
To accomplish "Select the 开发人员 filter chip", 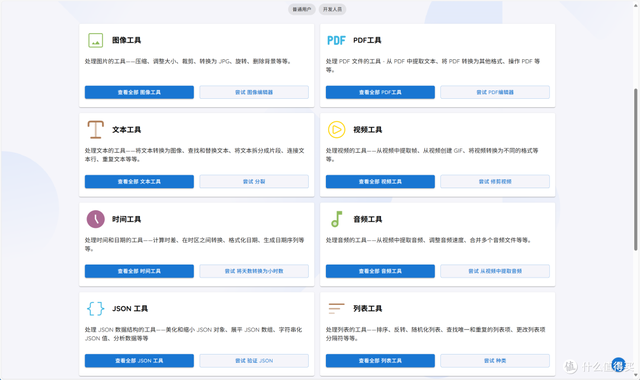I will point(333,9).
